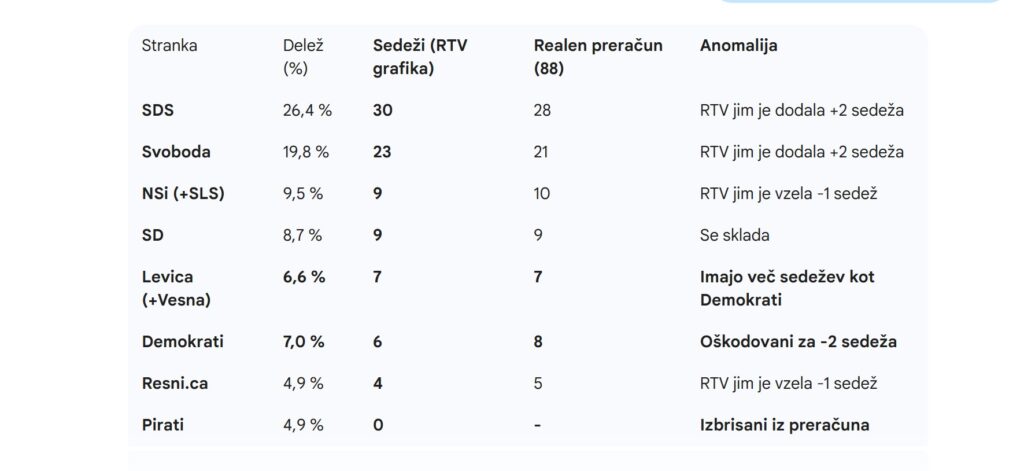Click the NSi (+SLS) row label
The width and height of the screenshot is (1024, 471).
184,193
